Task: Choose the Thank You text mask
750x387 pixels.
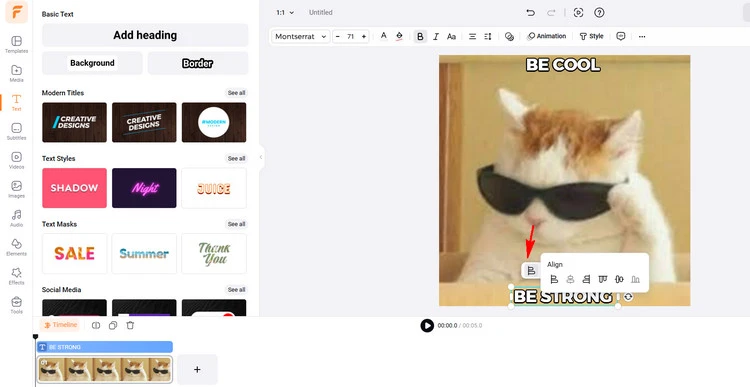Action: pos(214,254)
